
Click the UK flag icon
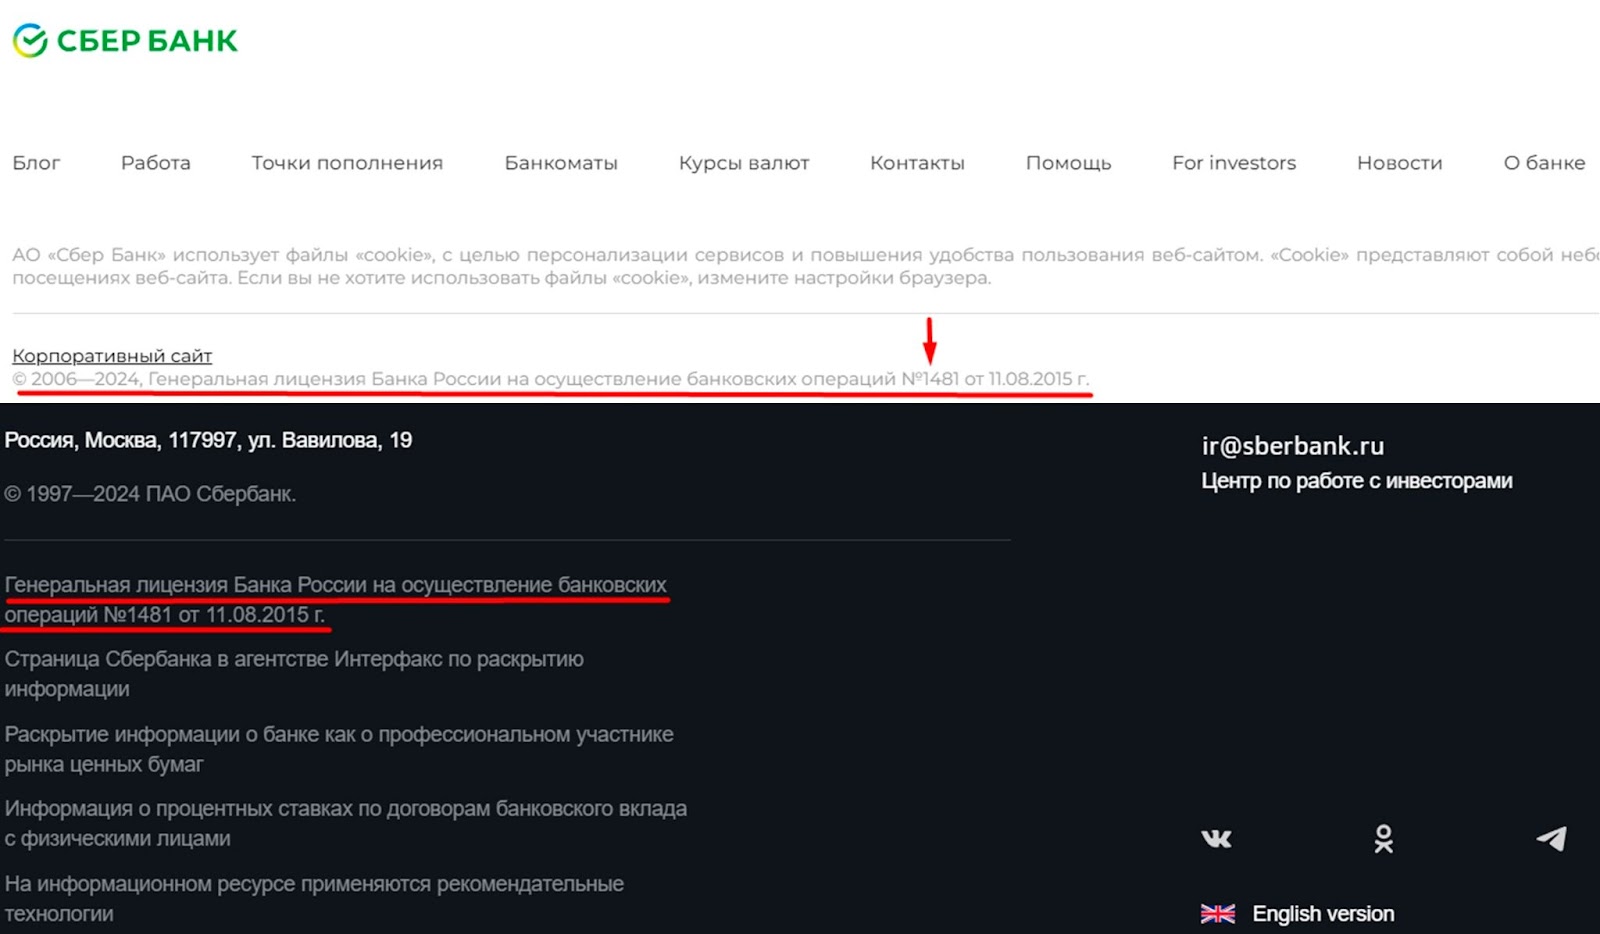[x=1217, y=914]
